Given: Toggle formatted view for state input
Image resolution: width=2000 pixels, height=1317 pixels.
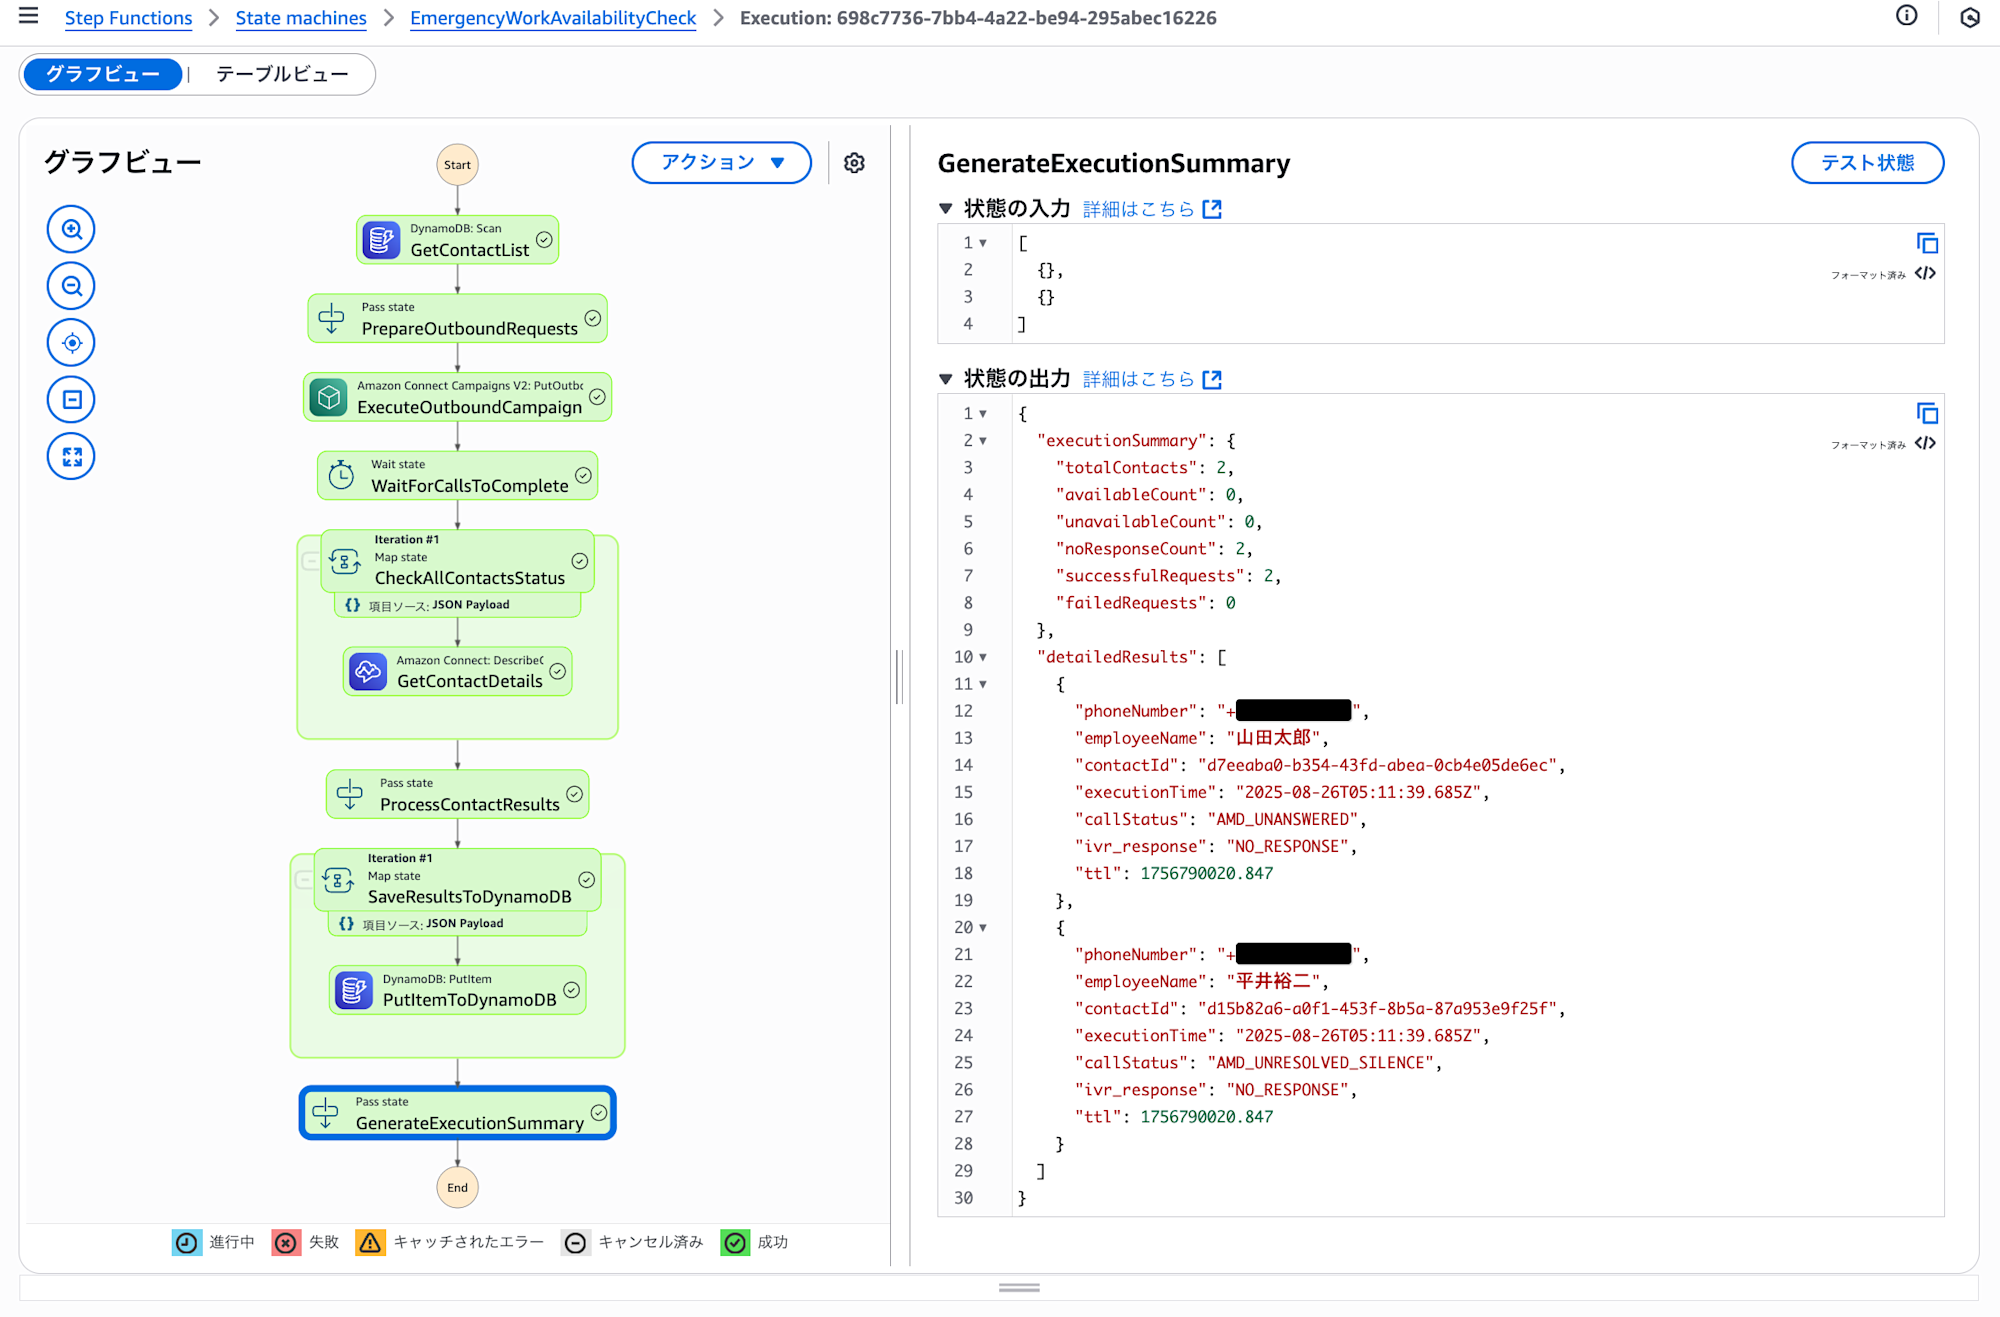Looking at the screenshot, I should pos(1925,273).
